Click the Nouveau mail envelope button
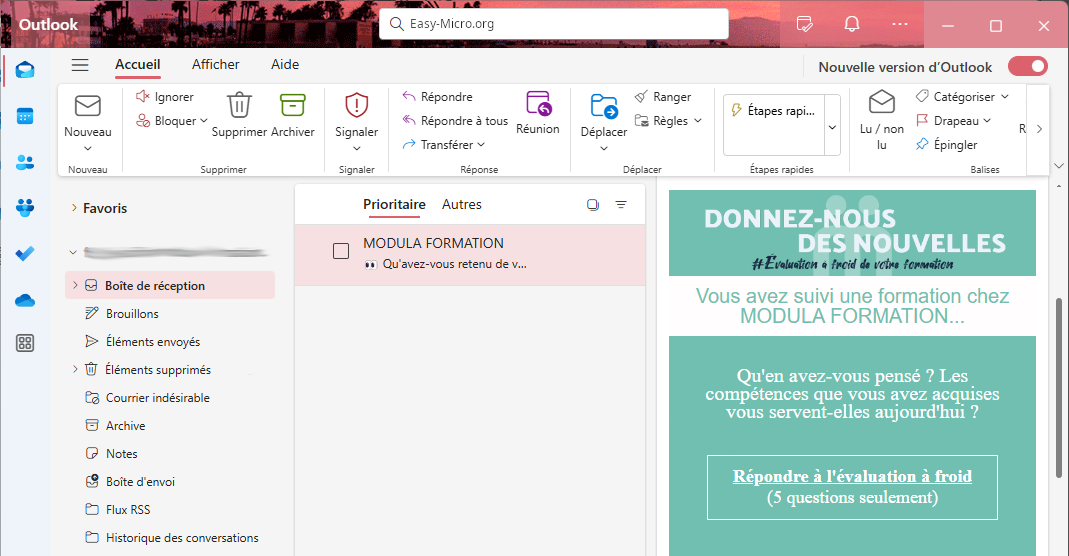The image size is (1069, 556). pos(88,106)
